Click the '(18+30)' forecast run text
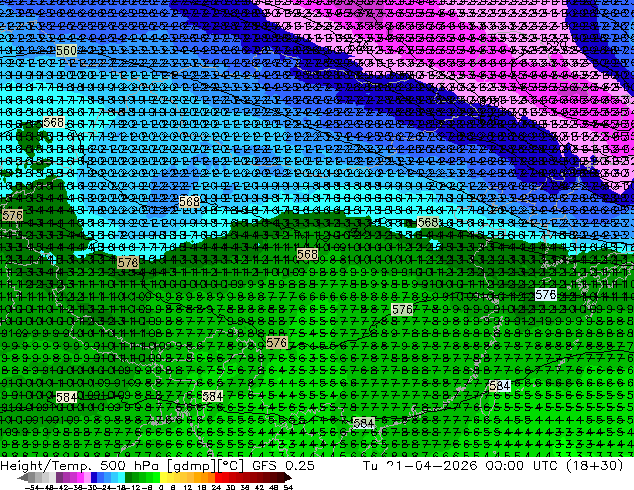The height and width of the screenshot is (490, 634). click(594, 466)
